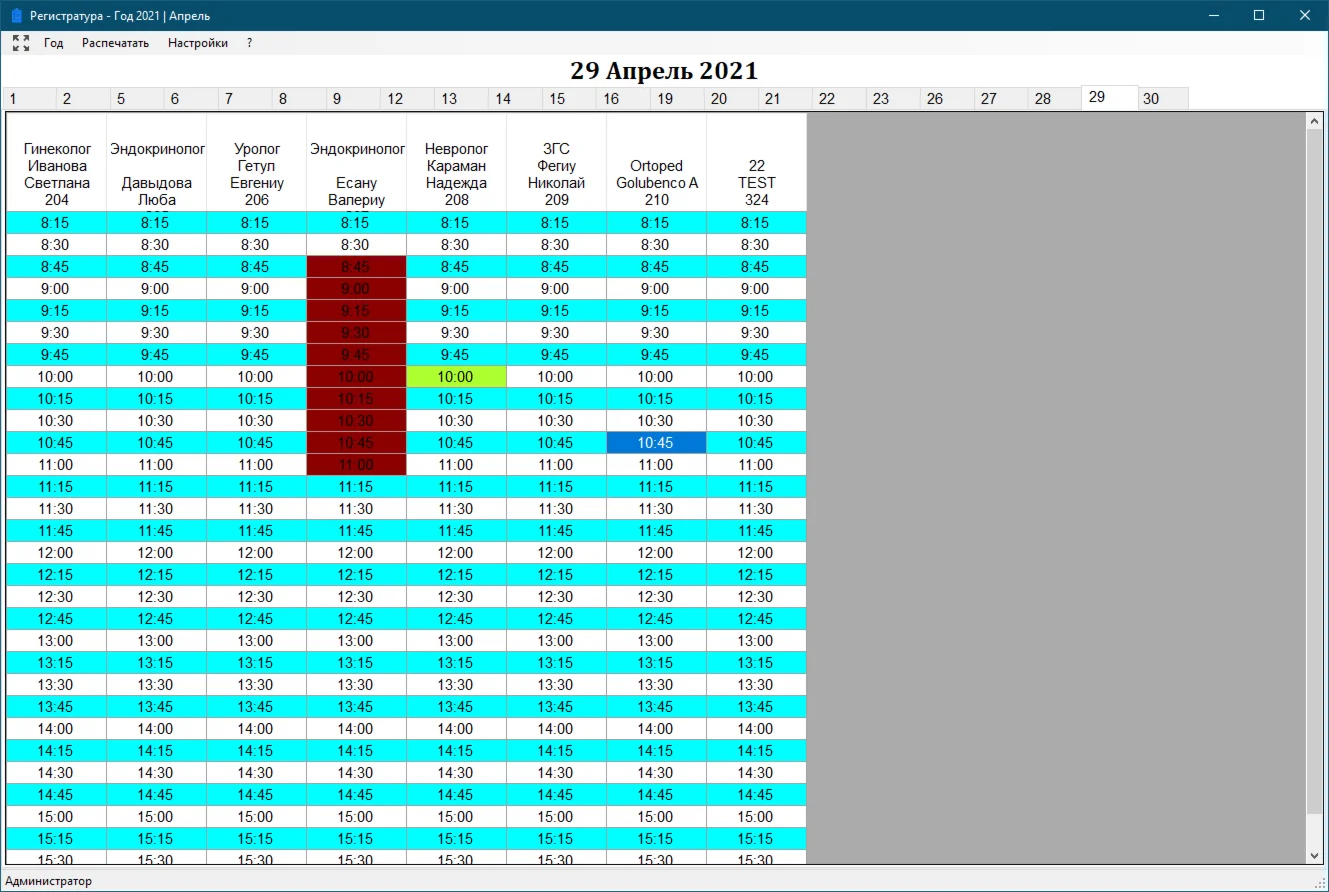Switch to day tab 30
This screenshot has width=1329, height=892.
coord(1163,99)
